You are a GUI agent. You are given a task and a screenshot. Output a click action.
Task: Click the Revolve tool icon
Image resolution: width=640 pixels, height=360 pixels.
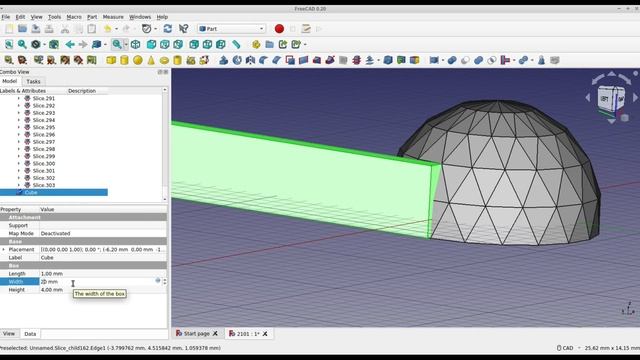[237, 60]
